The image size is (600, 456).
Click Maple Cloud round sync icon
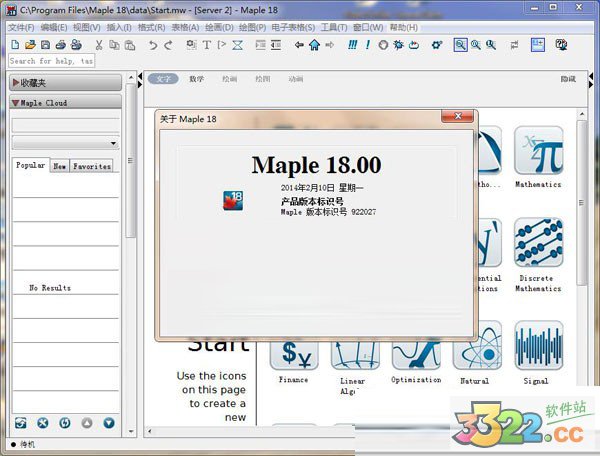(x=65, y=423)
